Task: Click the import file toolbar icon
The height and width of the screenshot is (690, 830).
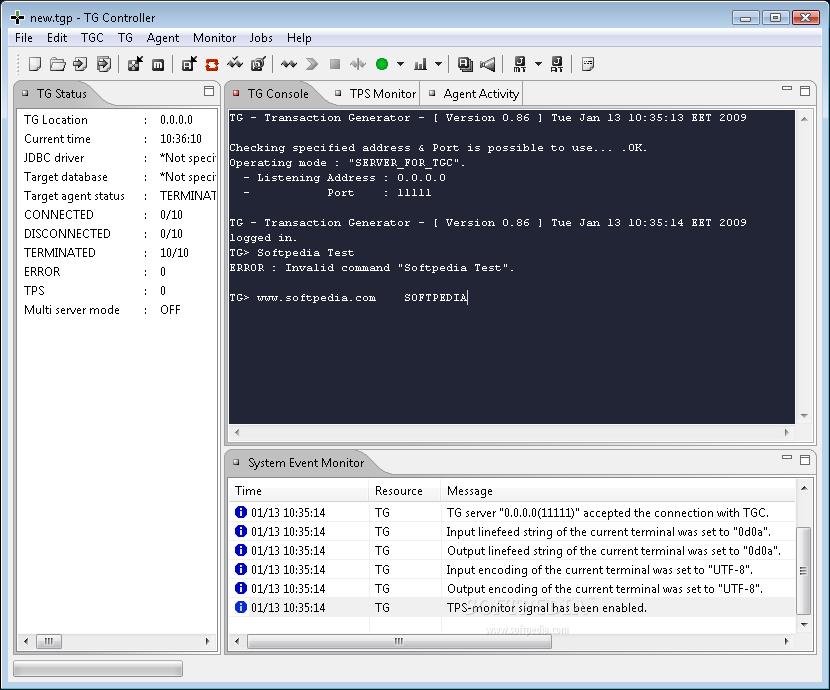Action: (x=80, y=65)
